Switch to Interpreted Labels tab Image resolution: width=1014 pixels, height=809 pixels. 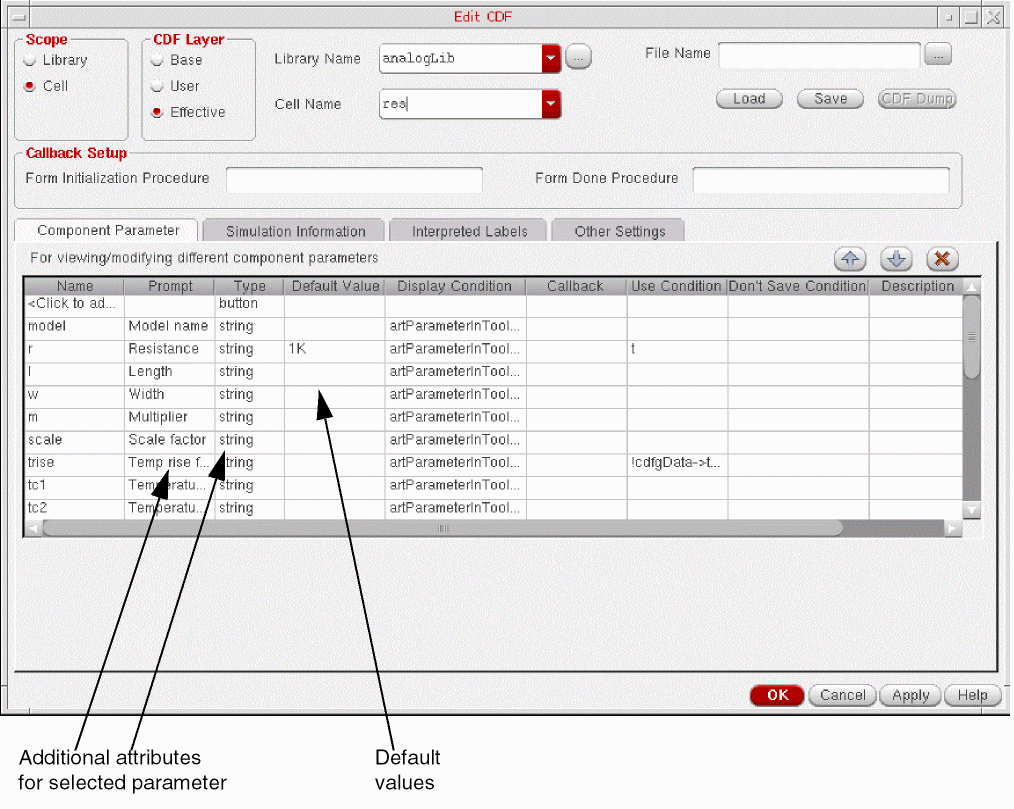469,231
